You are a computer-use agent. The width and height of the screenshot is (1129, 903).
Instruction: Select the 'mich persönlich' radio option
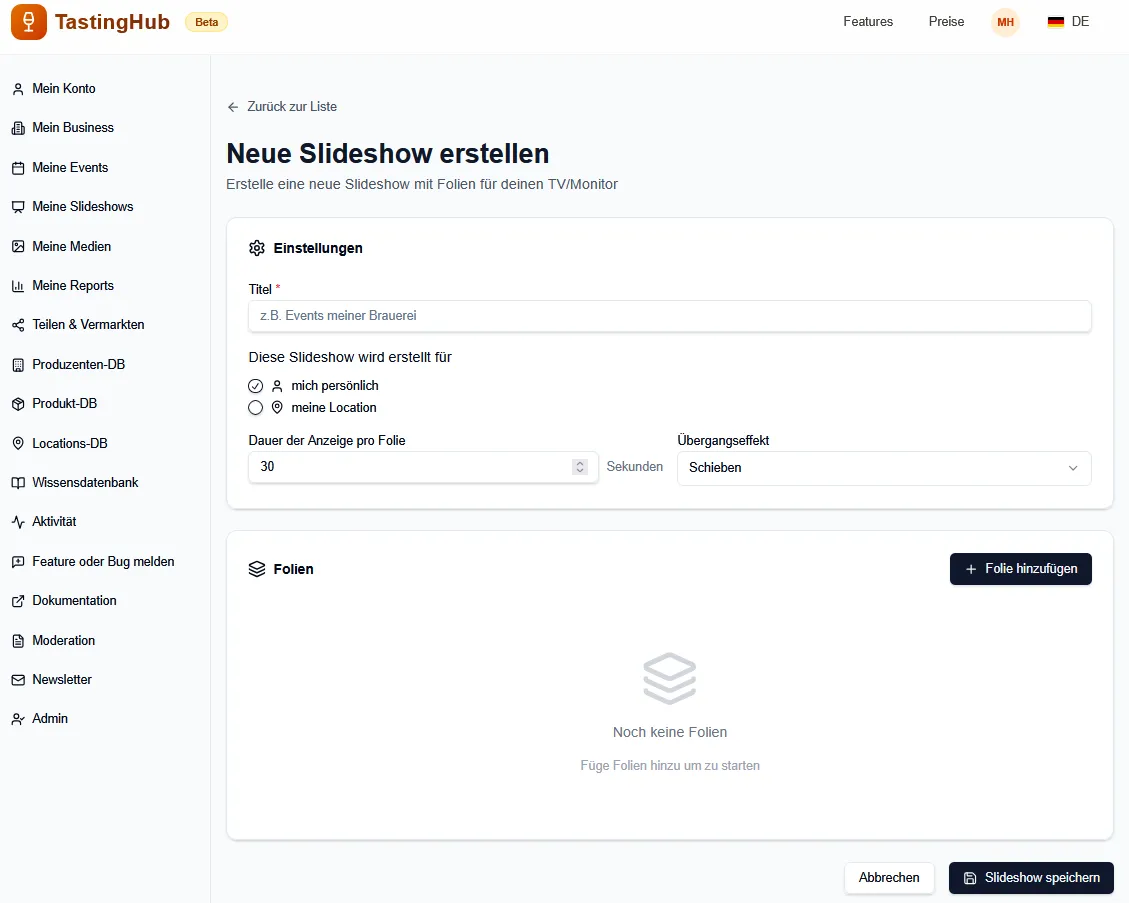256,386
